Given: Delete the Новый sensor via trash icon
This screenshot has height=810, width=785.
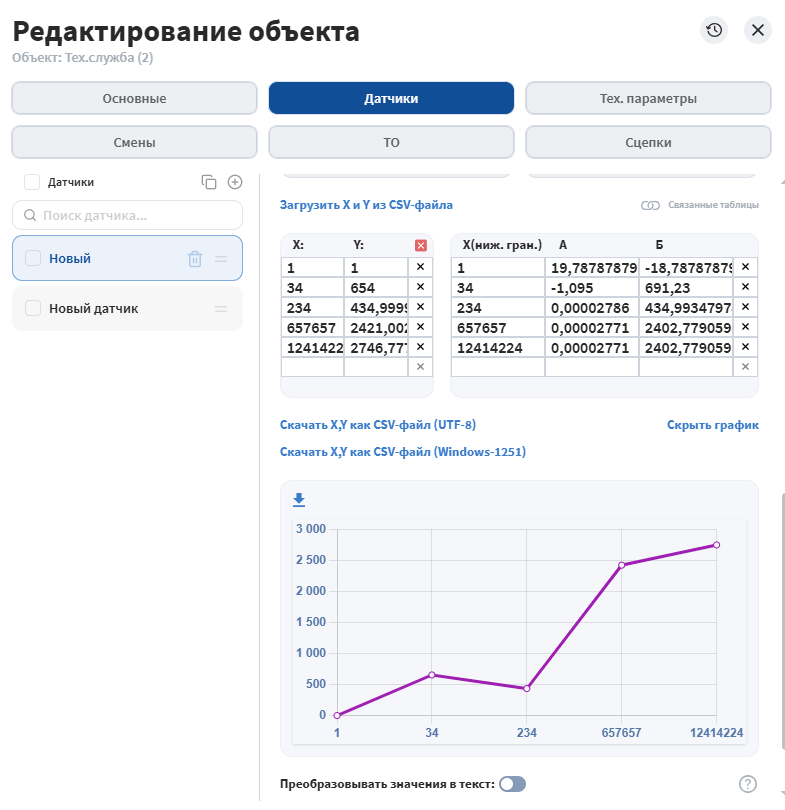Looking at the screenshot, I should pos(195,258).
